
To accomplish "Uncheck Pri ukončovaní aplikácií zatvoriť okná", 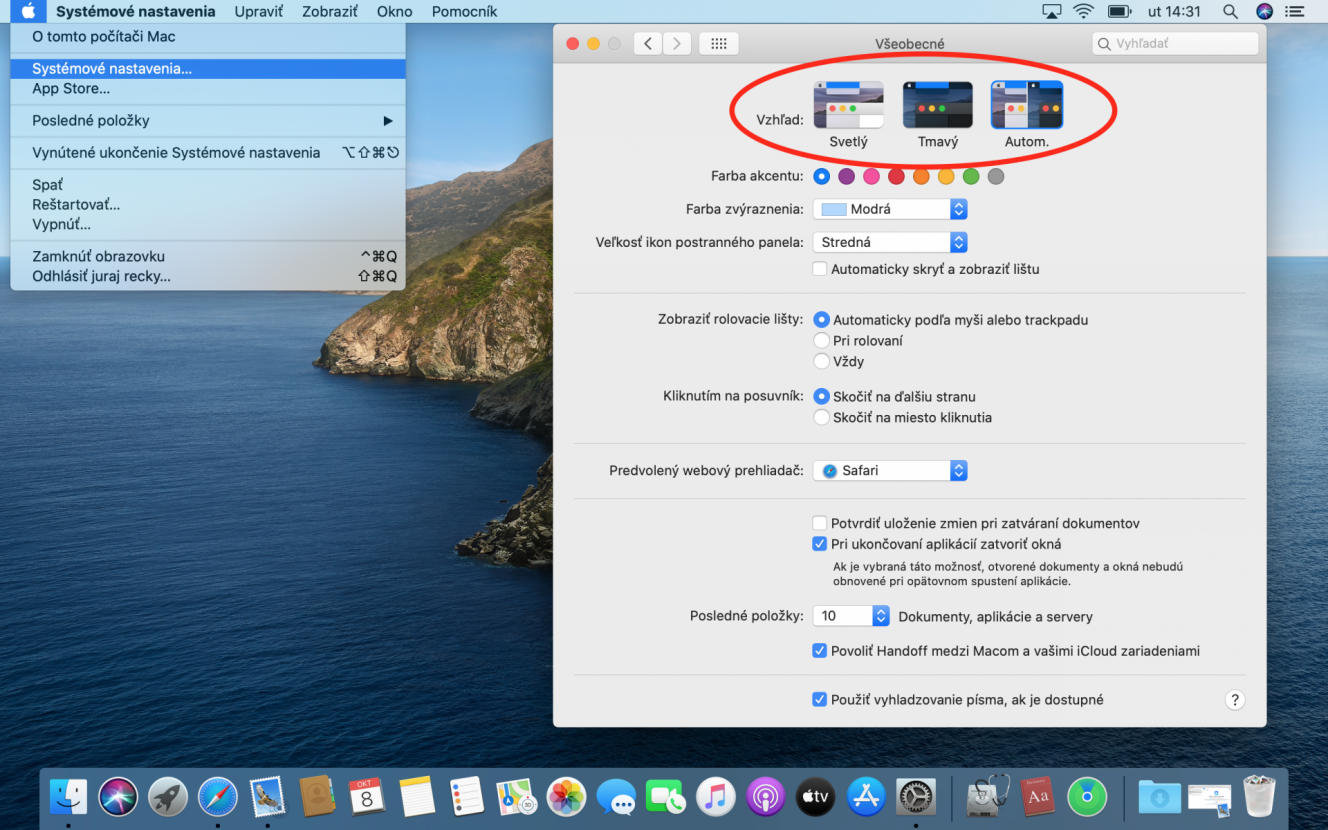I will pyautogui.click(x=820, y=544).
